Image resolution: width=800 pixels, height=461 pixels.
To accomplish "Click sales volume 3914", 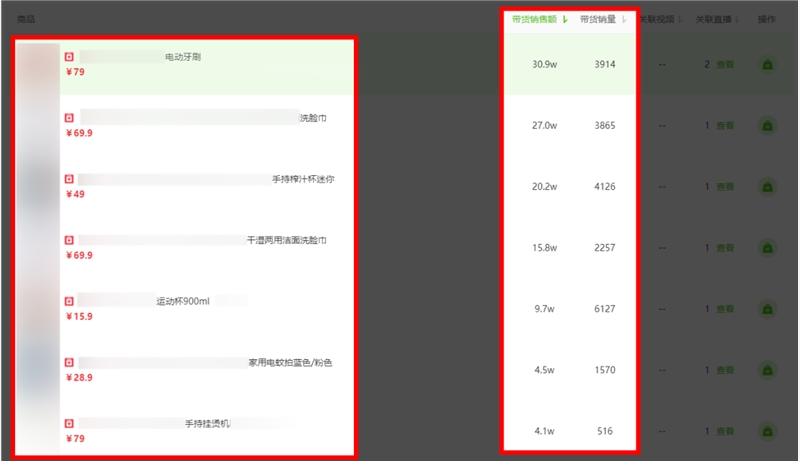I will (605, 65).
